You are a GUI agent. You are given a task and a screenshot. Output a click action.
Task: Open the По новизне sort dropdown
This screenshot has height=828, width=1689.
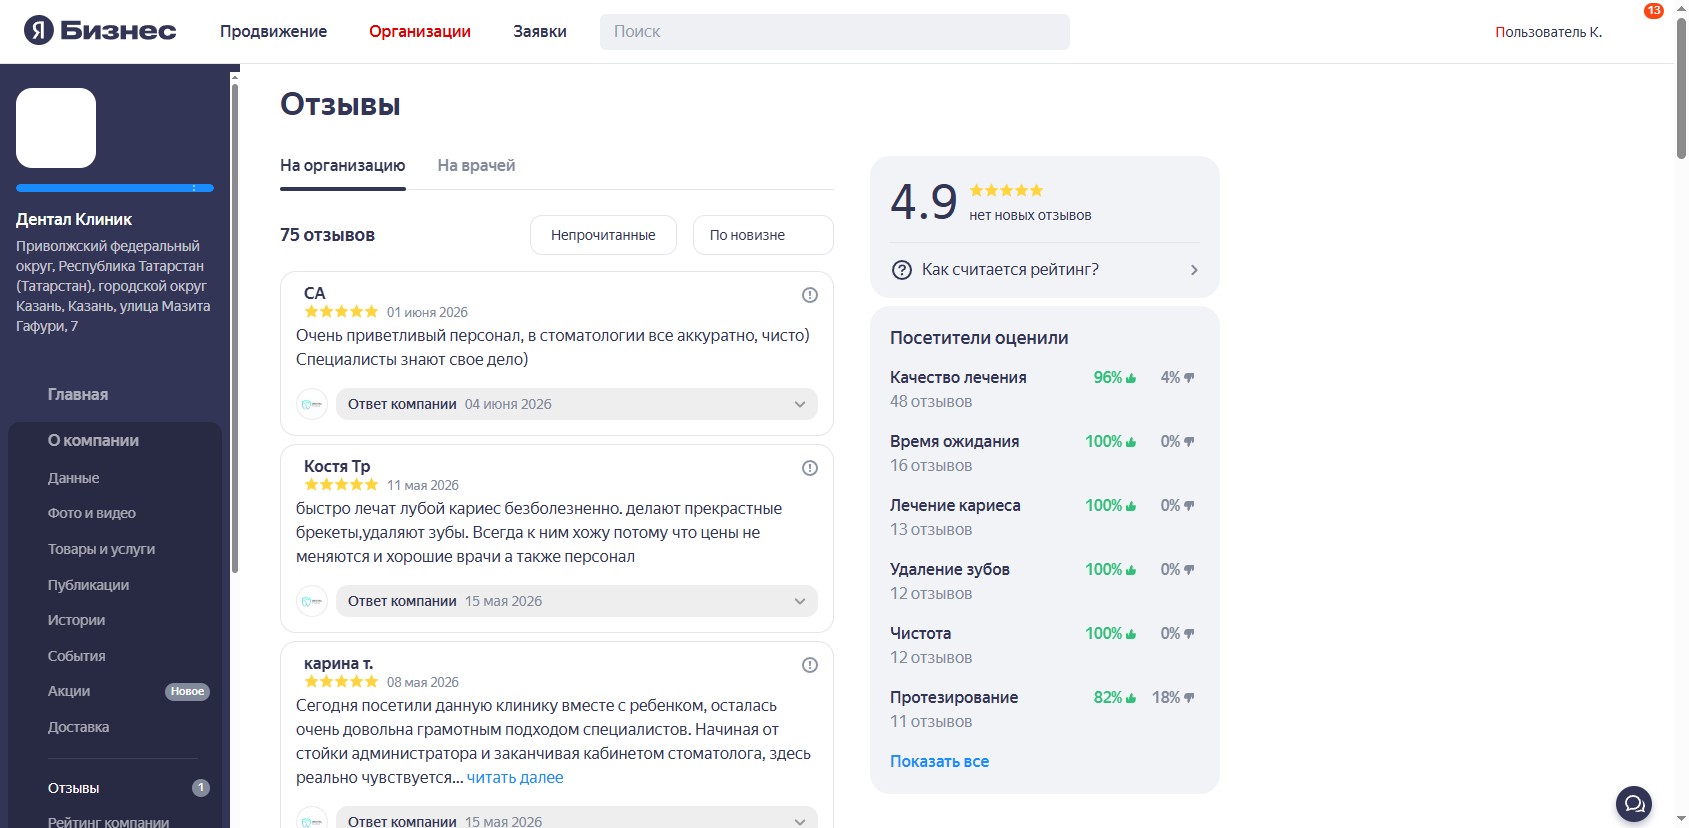pos(763,235)
